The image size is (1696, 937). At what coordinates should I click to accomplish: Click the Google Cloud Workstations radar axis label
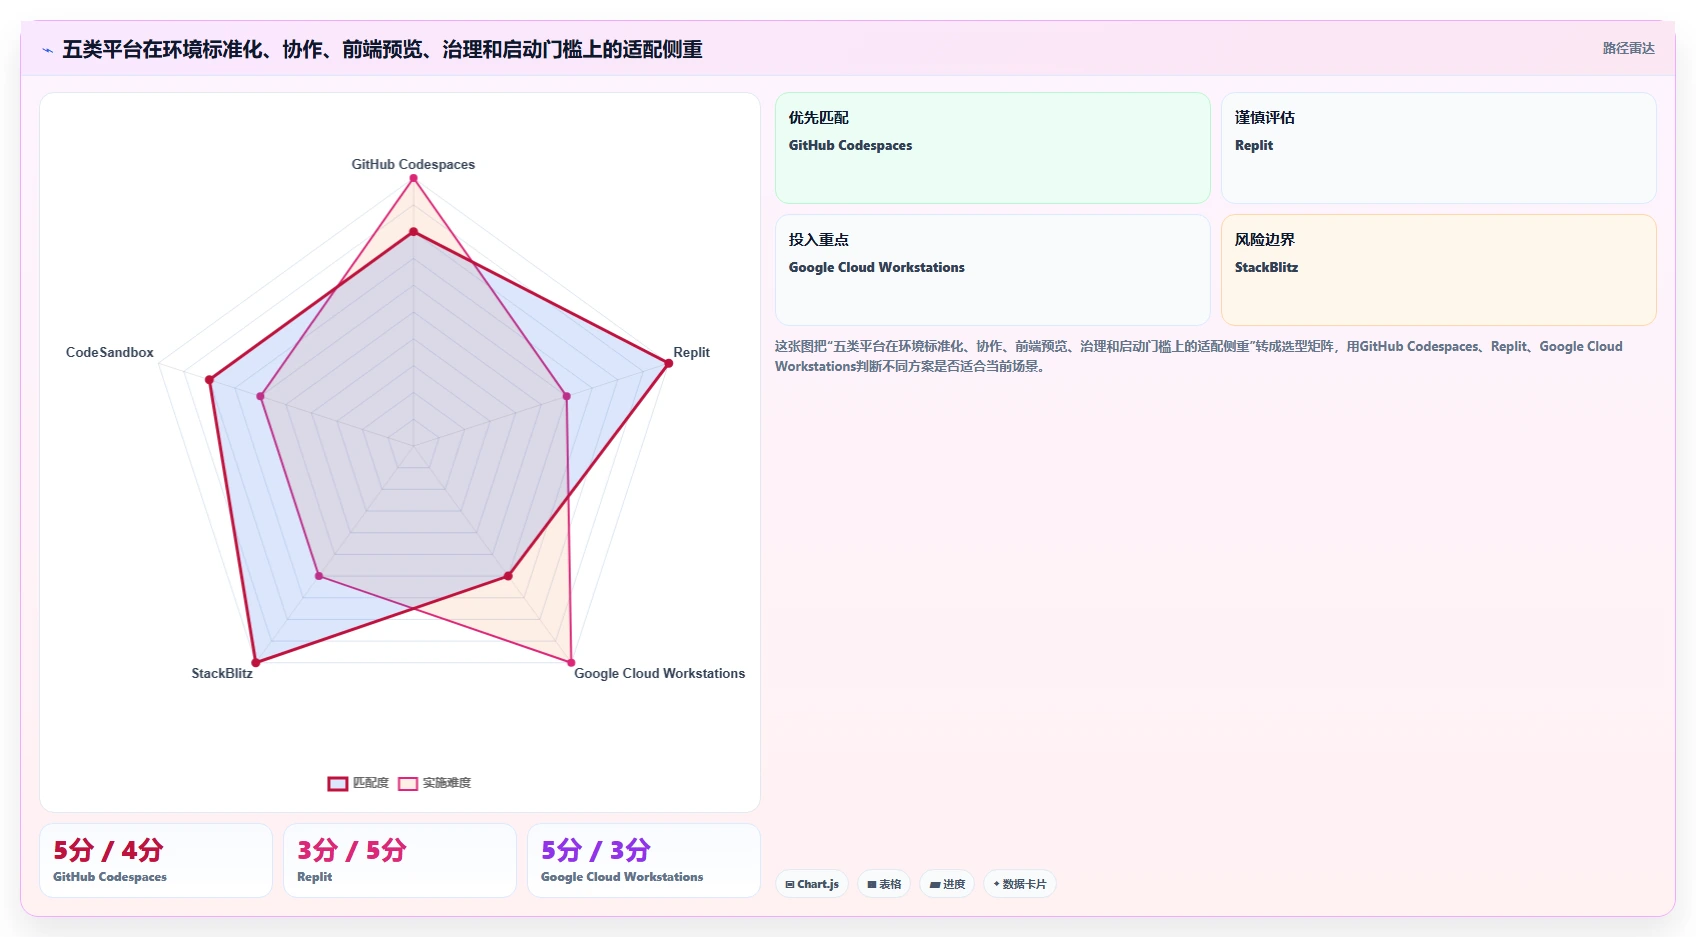(659, 673)
